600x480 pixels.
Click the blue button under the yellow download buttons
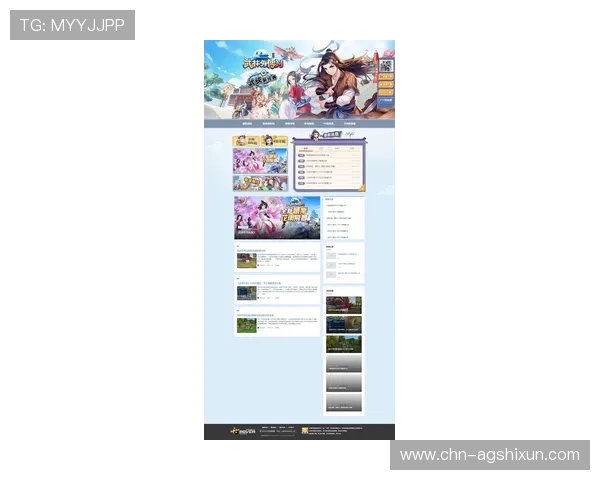coord(386,100)
